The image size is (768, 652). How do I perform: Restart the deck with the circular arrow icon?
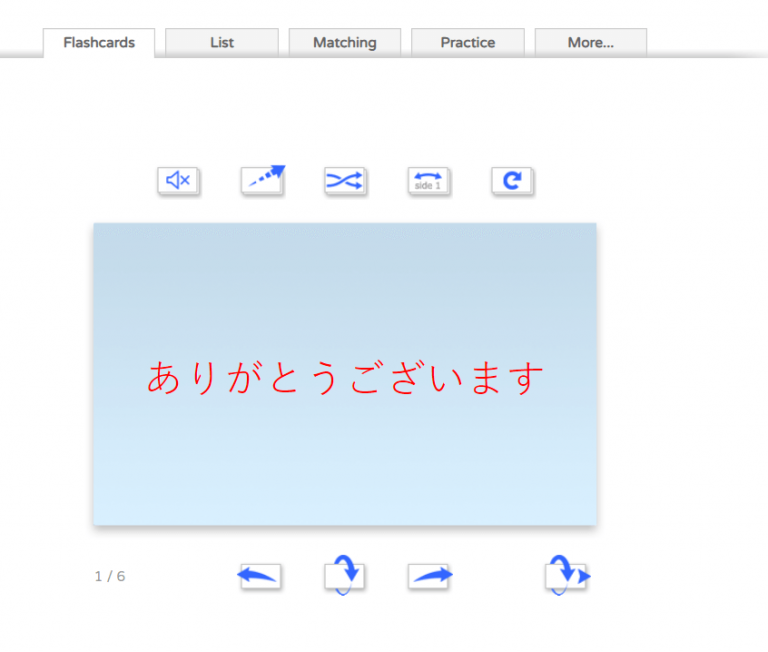[x=512, y=181]
